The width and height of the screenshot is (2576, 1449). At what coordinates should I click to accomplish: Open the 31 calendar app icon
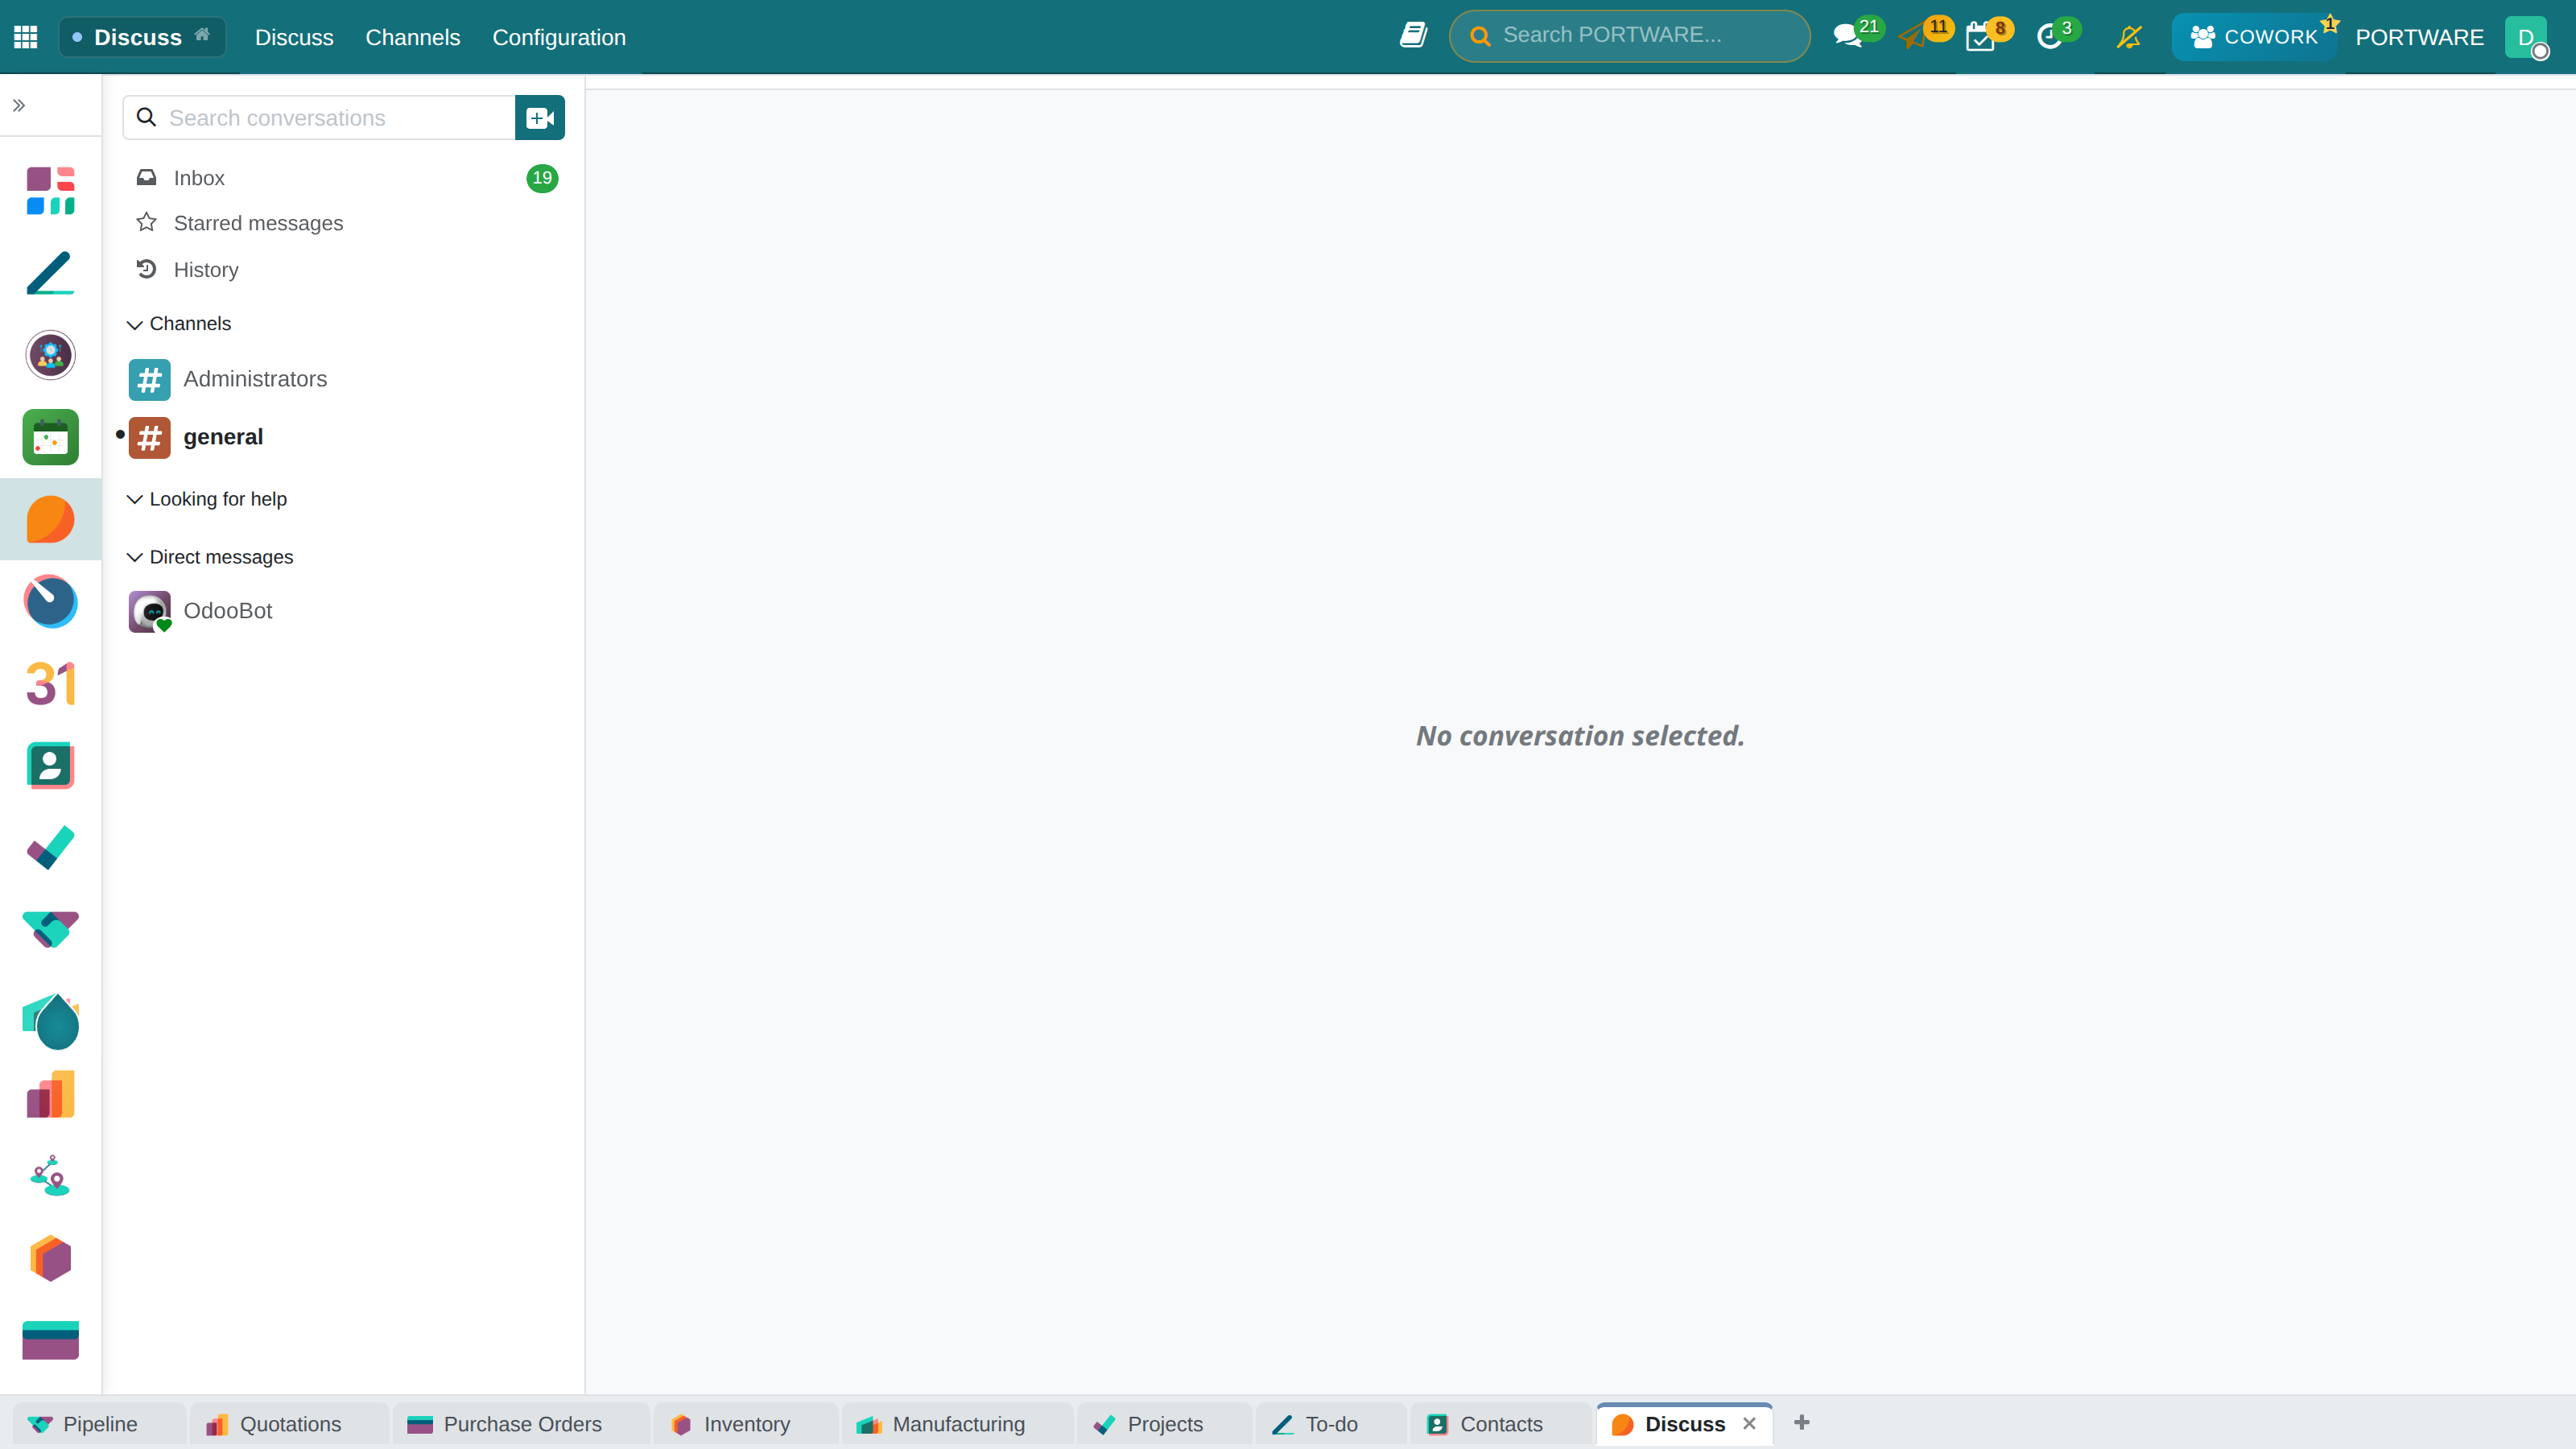point(51,684)
